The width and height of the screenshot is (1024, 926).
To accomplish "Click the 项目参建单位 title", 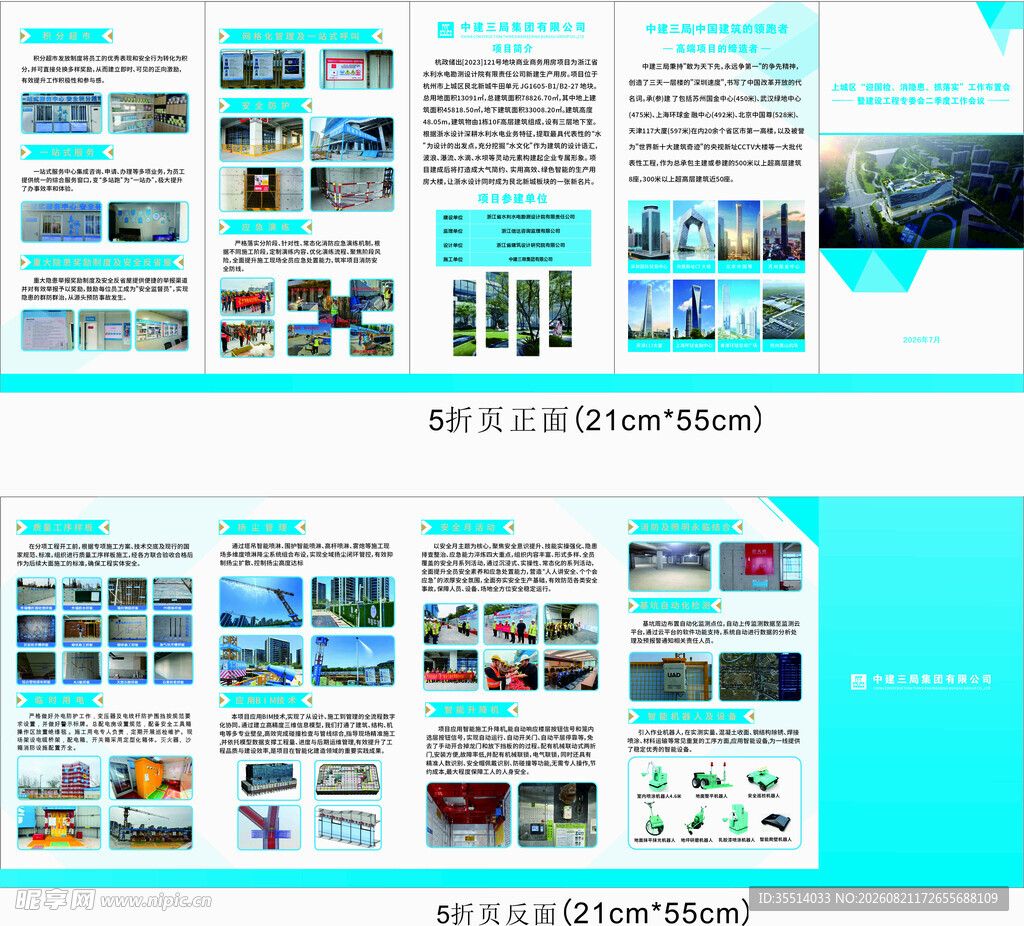I will pyautogui.click(x=512, y=198).
